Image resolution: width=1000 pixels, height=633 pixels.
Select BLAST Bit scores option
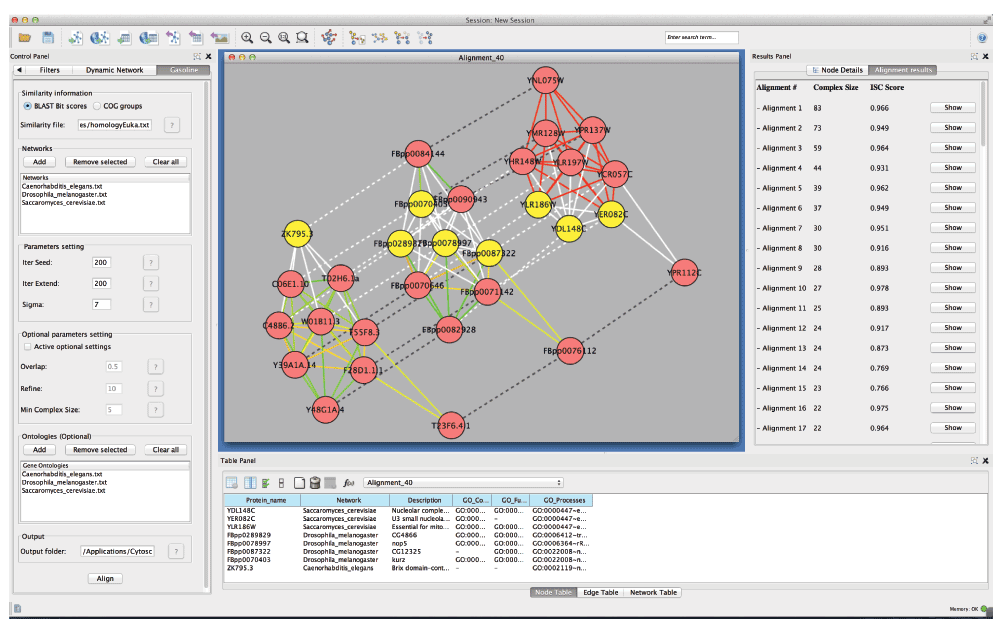pos(27,106)
